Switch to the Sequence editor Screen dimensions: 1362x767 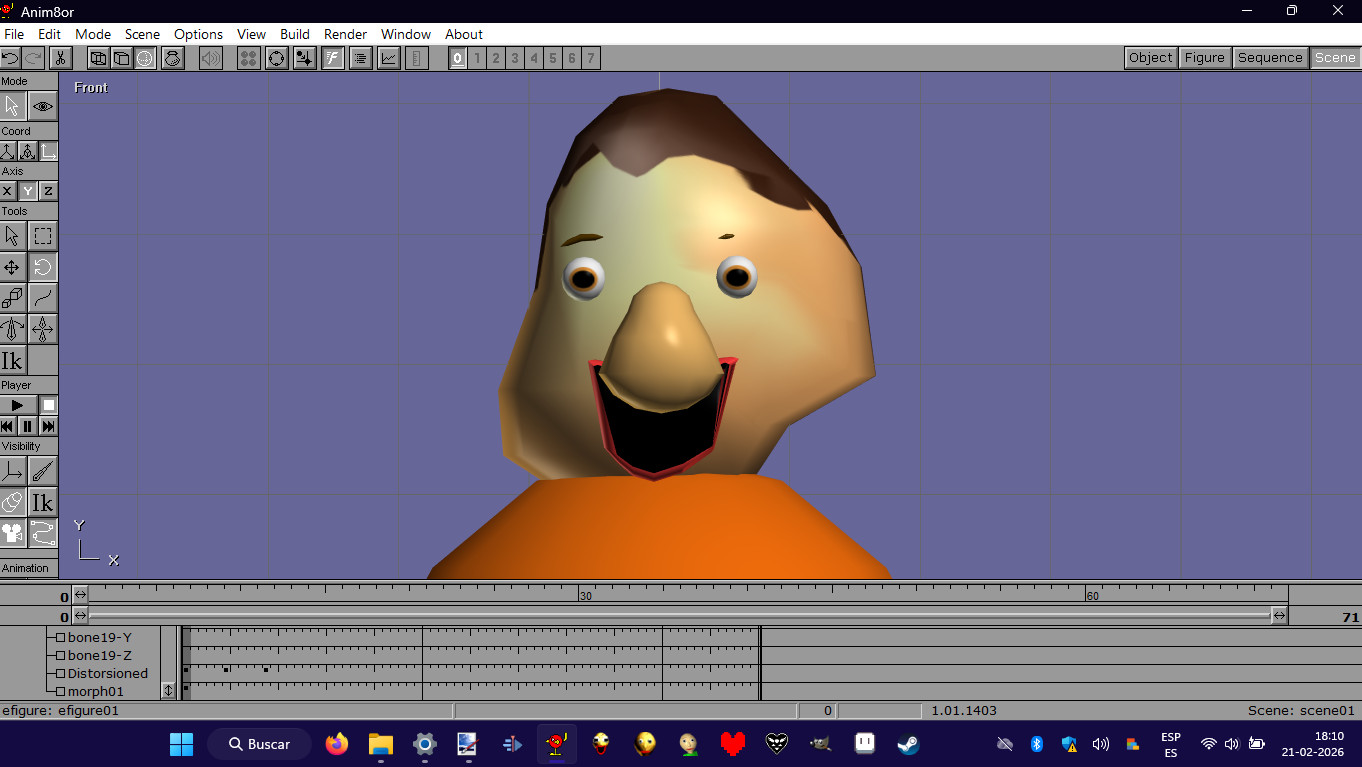coord(1270,58)
